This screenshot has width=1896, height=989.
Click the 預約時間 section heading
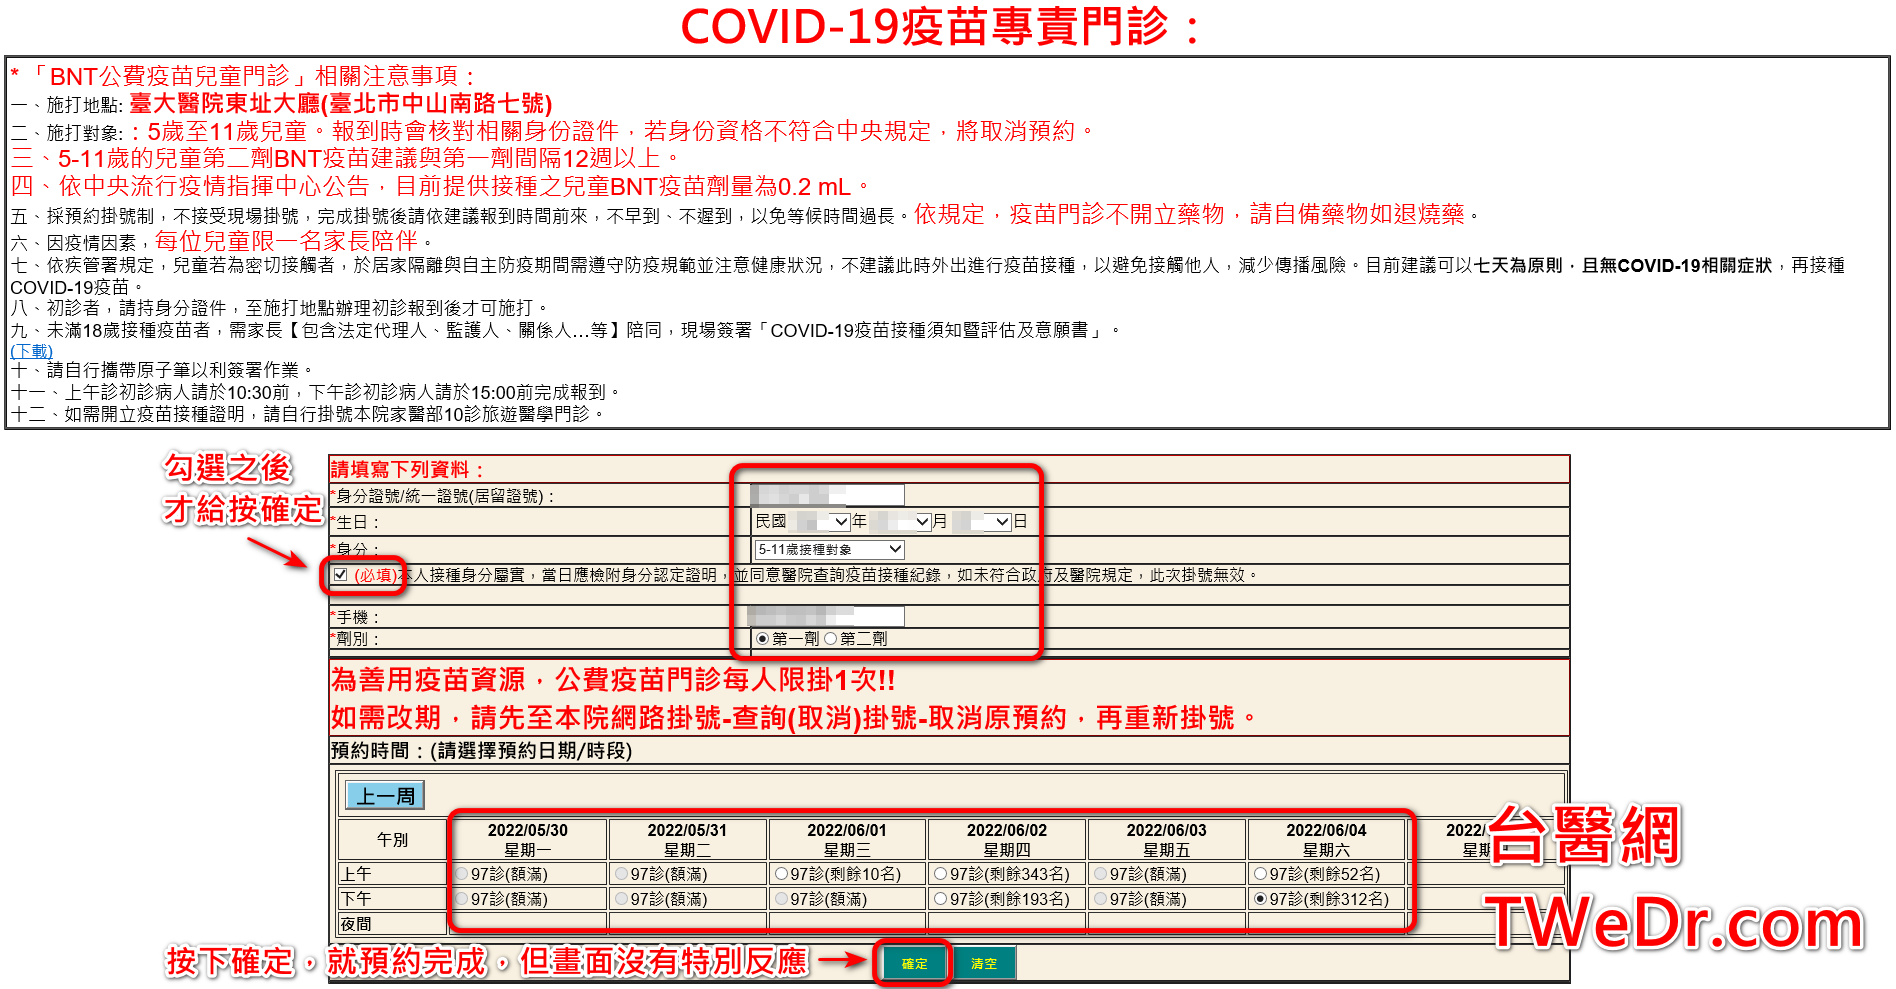click(481, 751)
